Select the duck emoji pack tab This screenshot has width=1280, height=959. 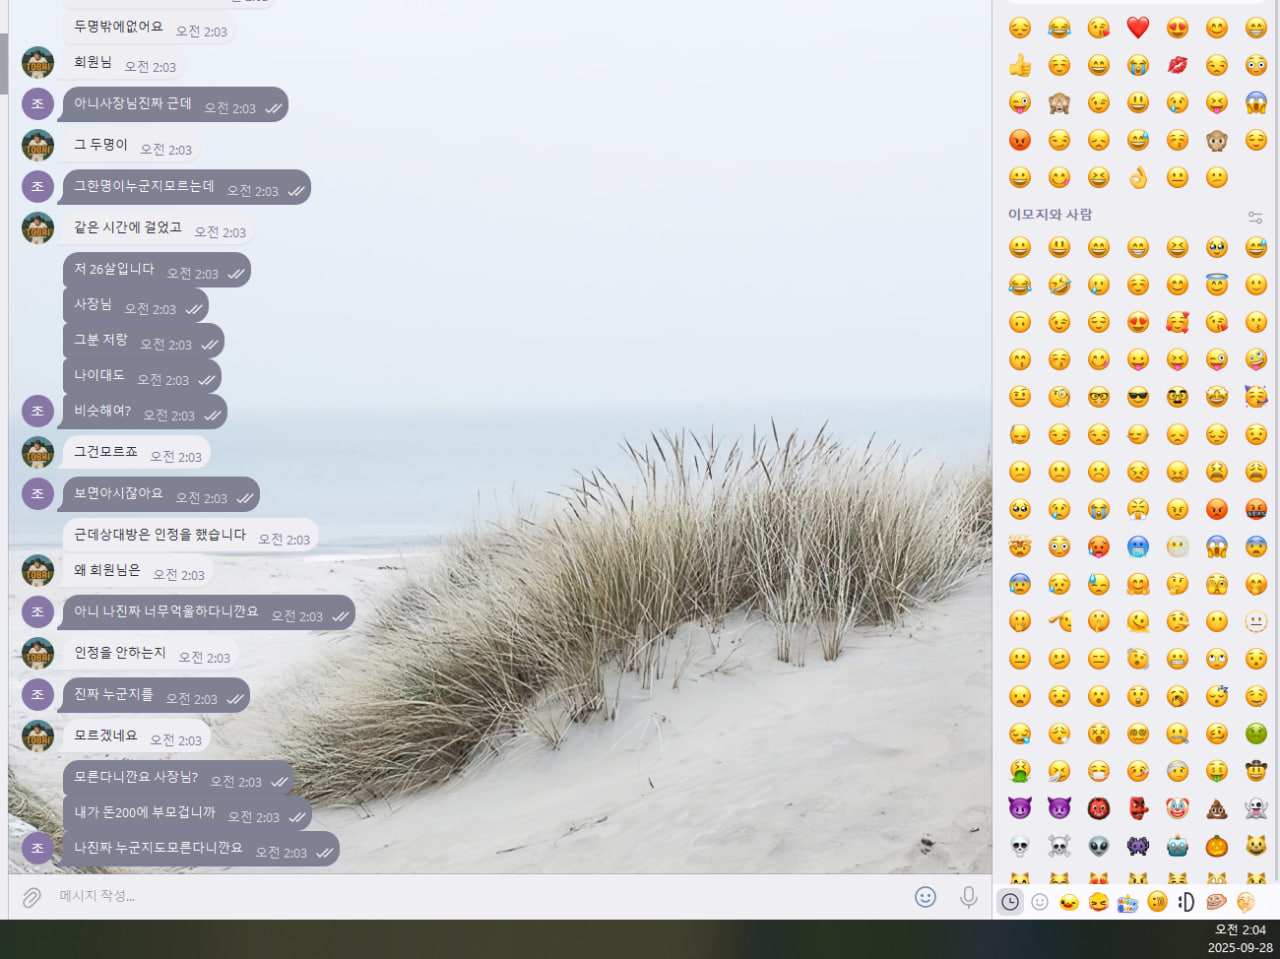pyautogui.click(x=1069, y=902)
